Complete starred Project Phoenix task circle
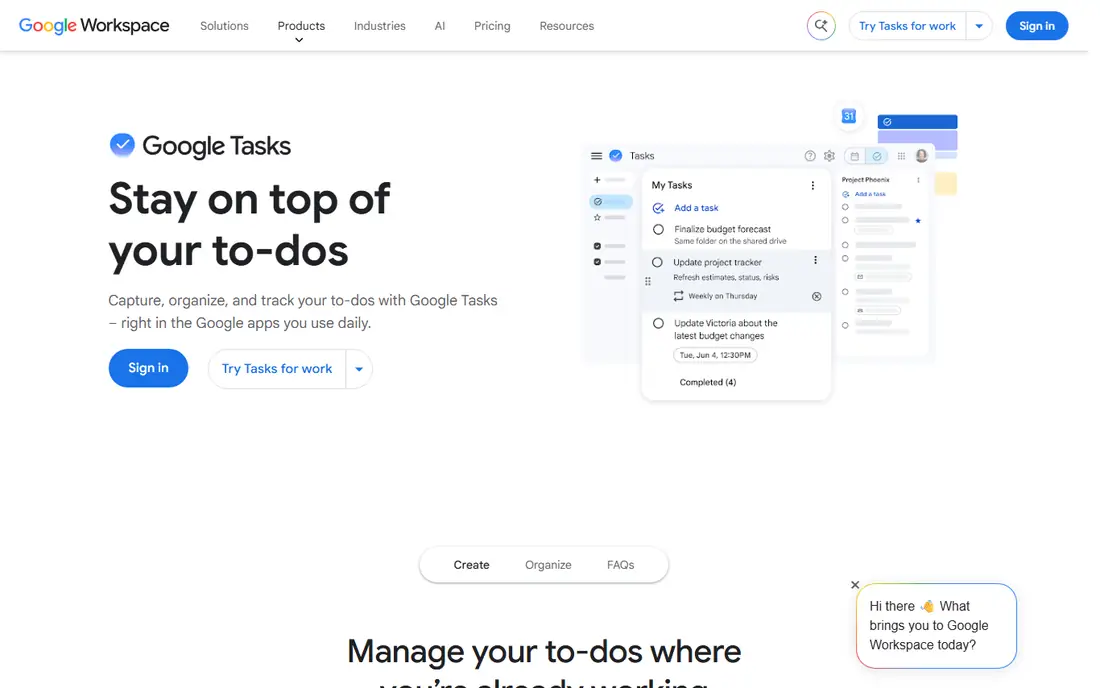The height and width of the screenshot is (688, 1100). (845, 220)
